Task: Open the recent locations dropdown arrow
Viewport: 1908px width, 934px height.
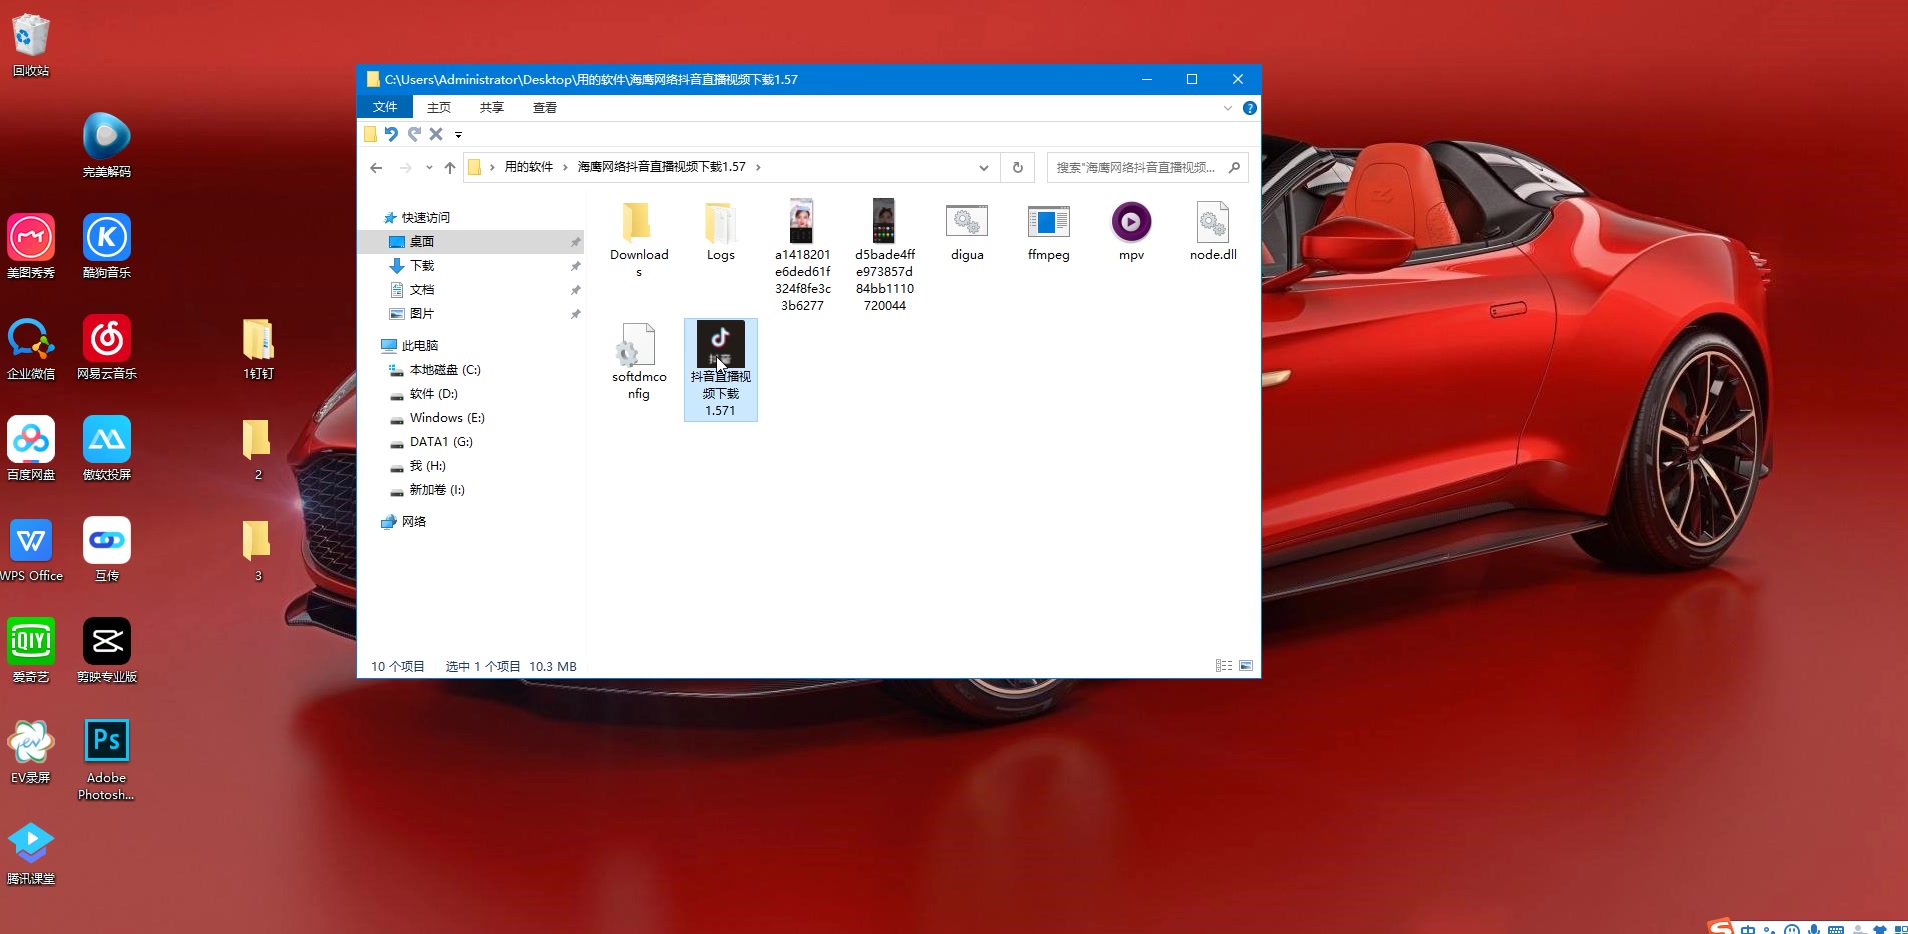Action: tap(429, 167)
